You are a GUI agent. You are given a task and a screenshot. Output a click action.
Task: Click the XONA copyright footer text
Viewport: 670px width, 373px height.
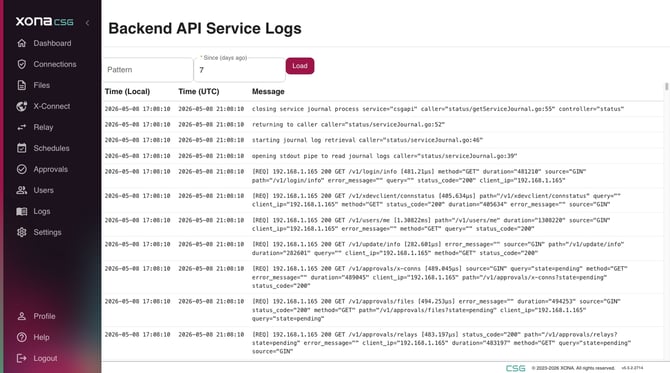pos(573,368)
